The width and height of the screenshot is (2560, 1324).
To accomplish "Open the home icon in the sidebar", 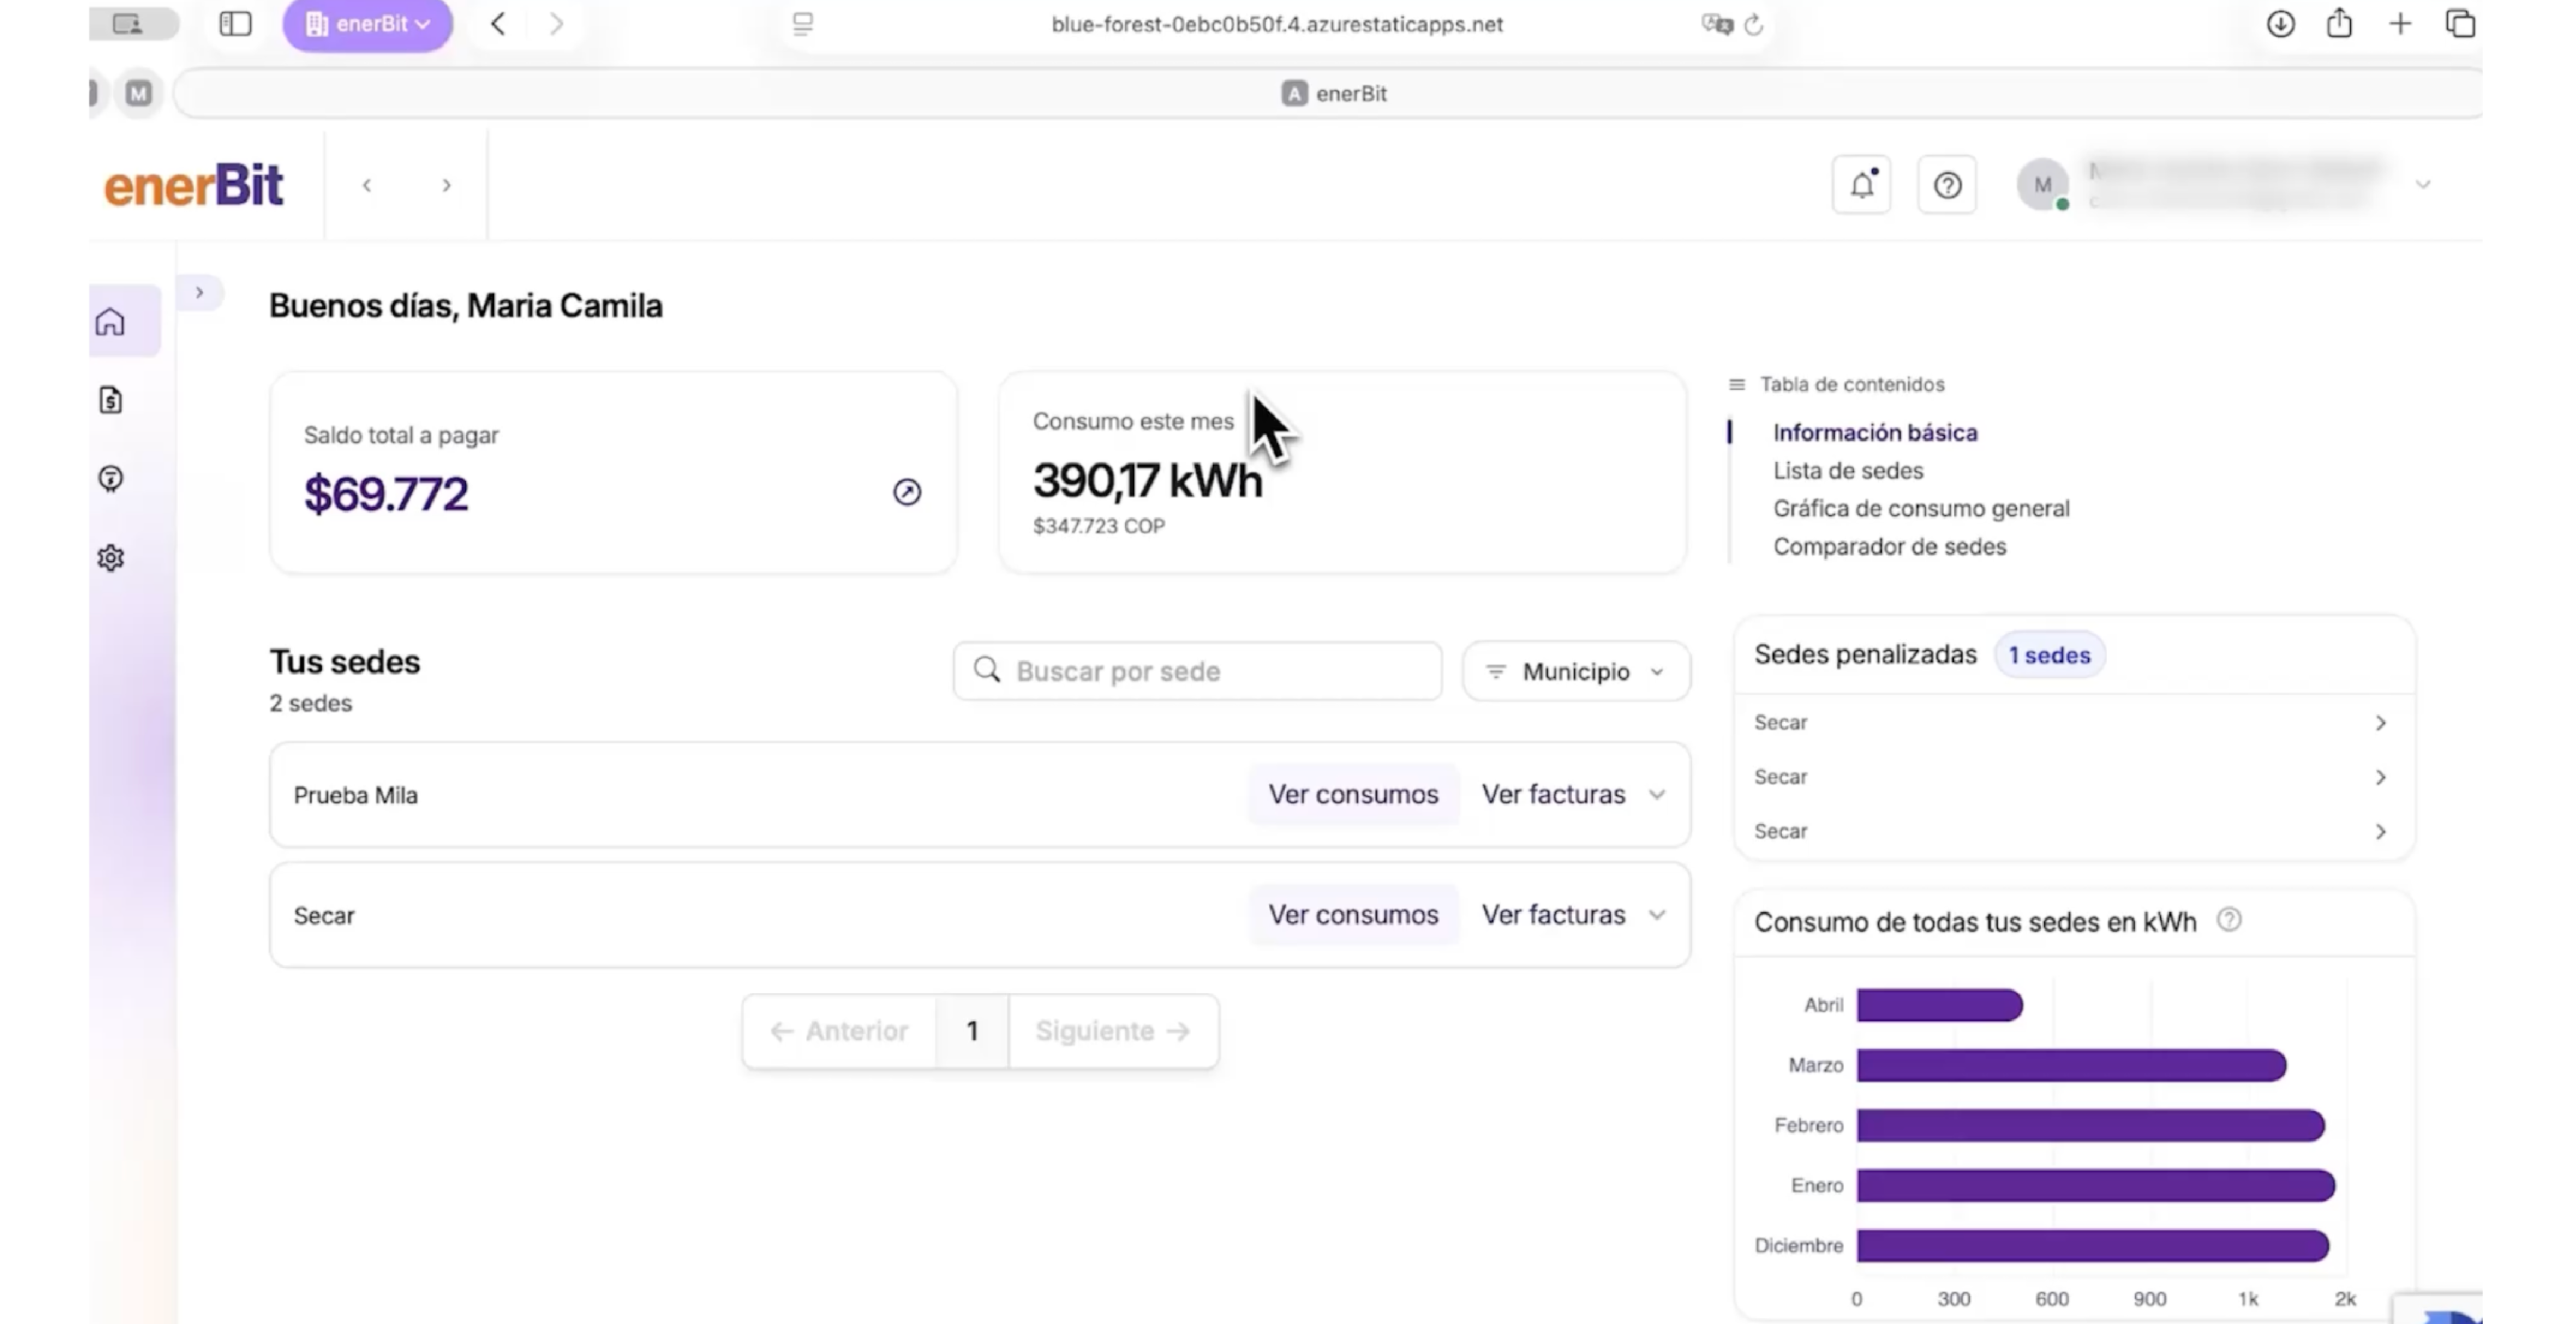I will point(111,322).
